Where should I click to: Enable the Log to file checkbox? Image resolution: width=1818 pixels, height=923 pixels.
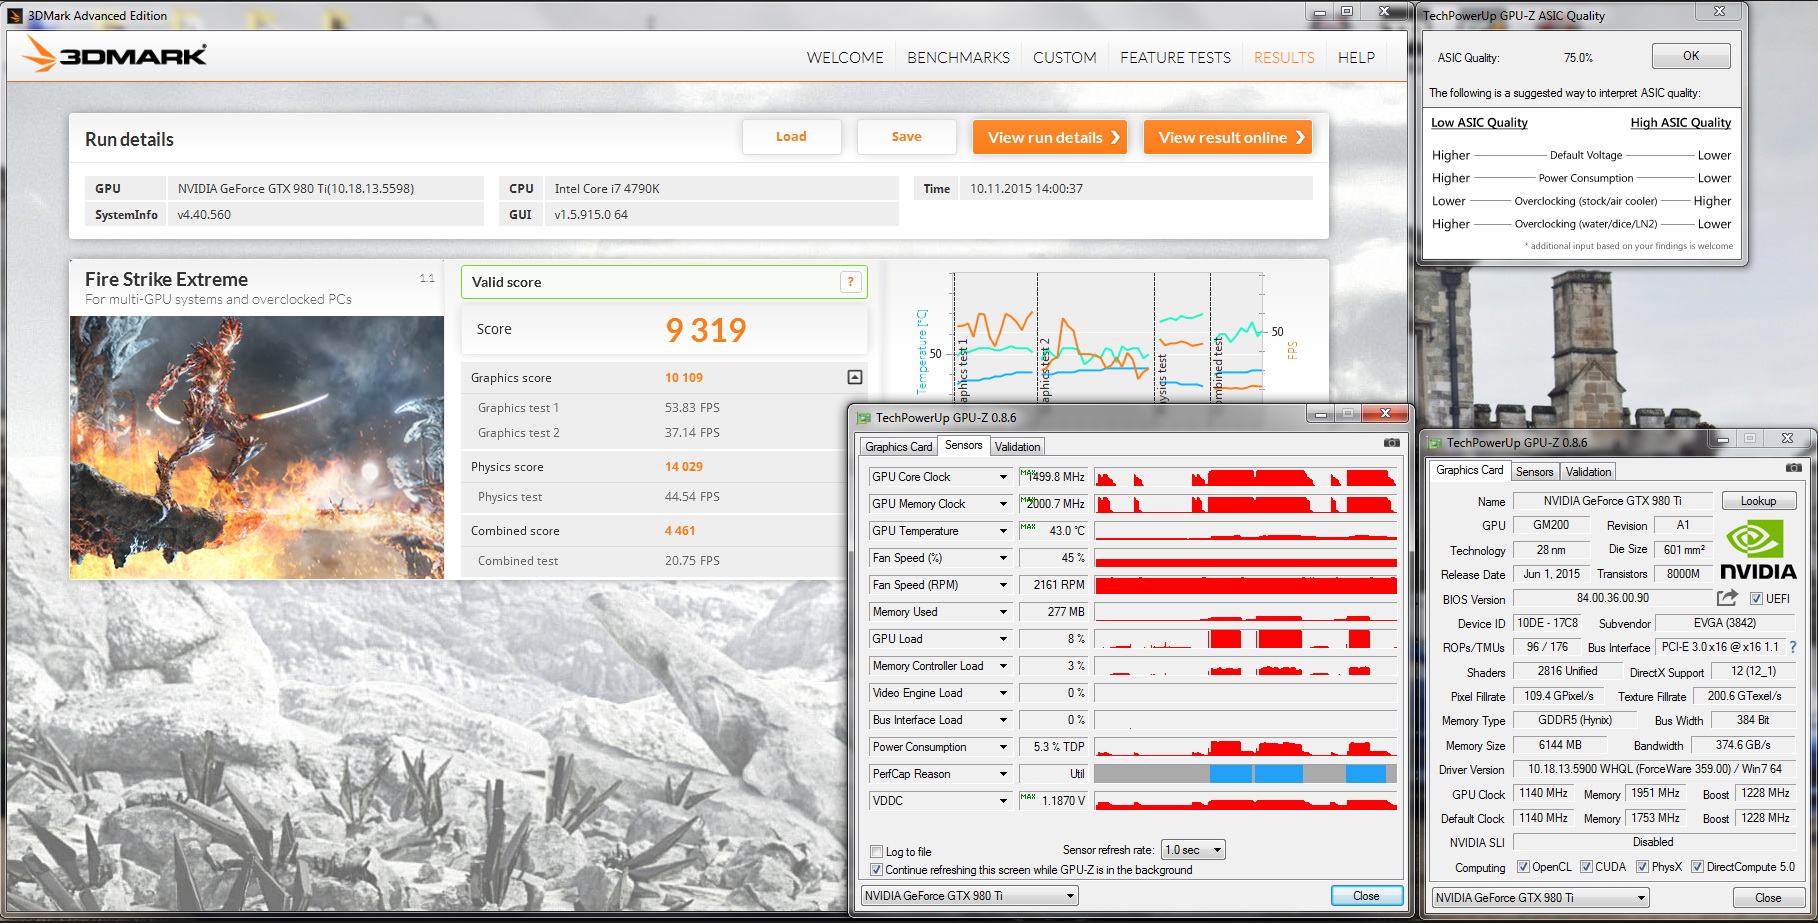click(x=876, y=852)
